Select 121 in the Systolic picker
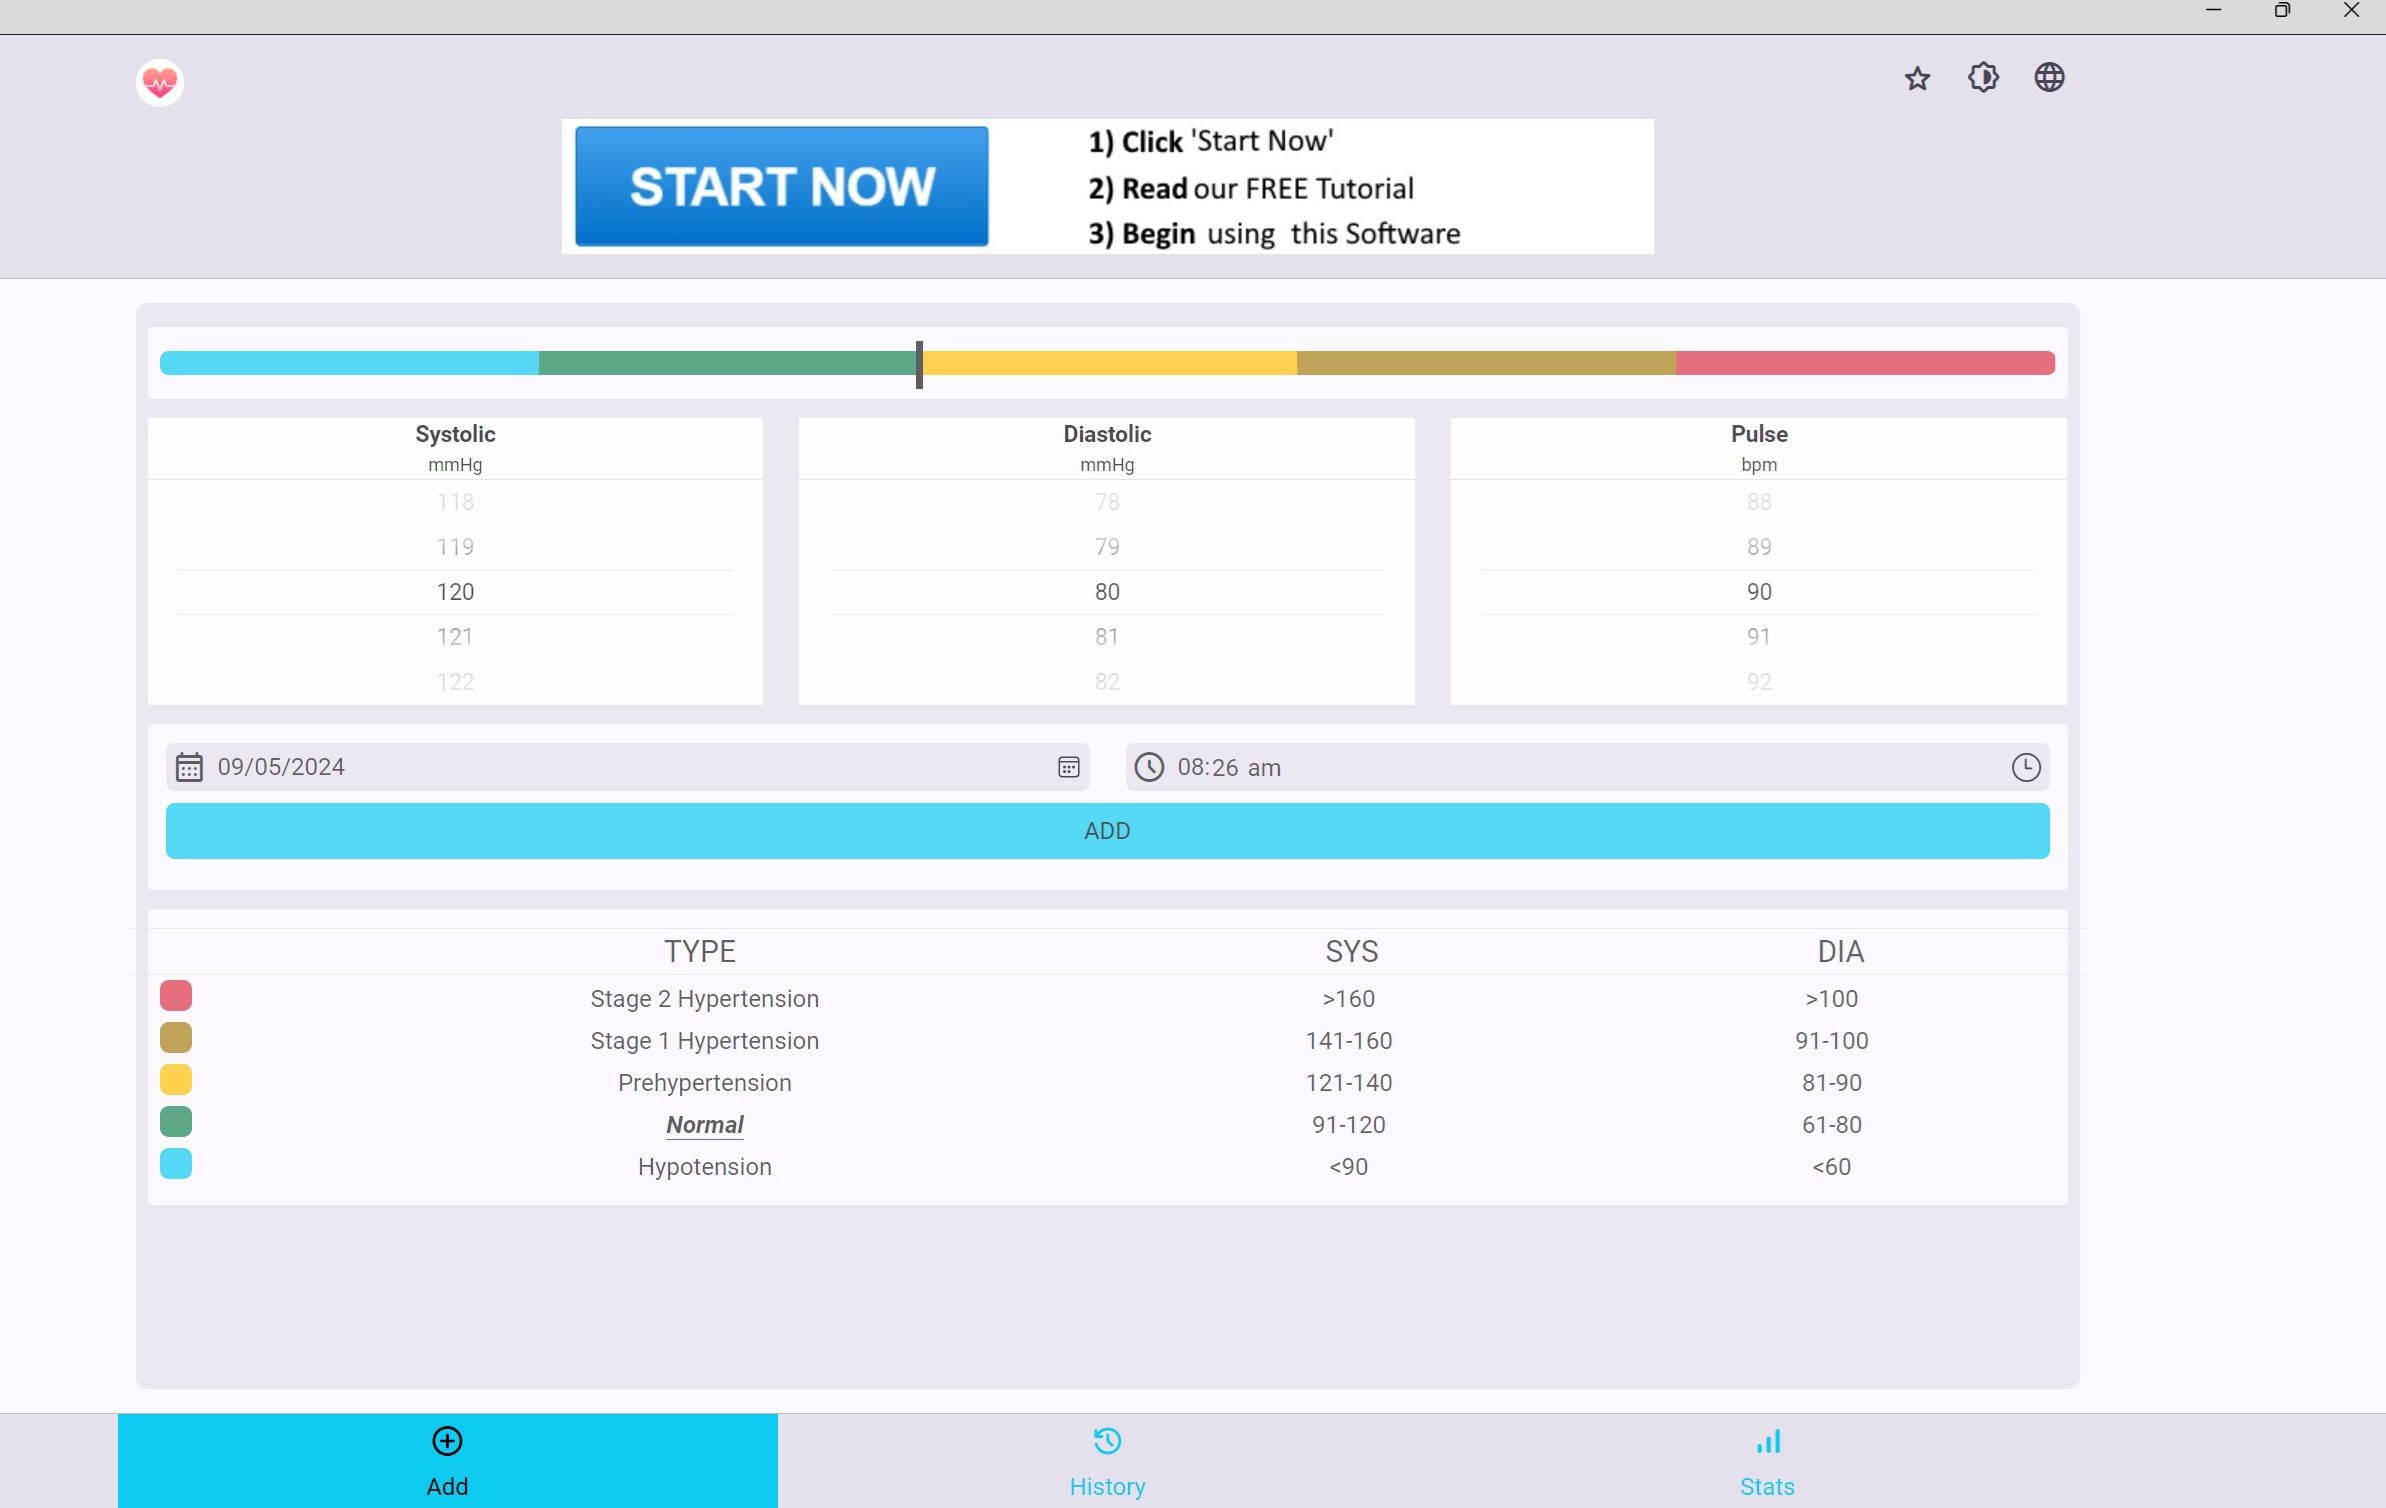 [x=455, y=636]
